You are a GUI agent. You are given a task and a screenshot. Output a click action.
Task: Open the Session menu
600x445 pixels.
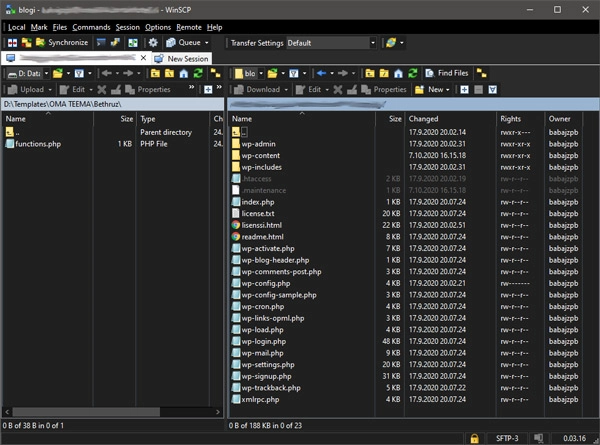[127, 27]
